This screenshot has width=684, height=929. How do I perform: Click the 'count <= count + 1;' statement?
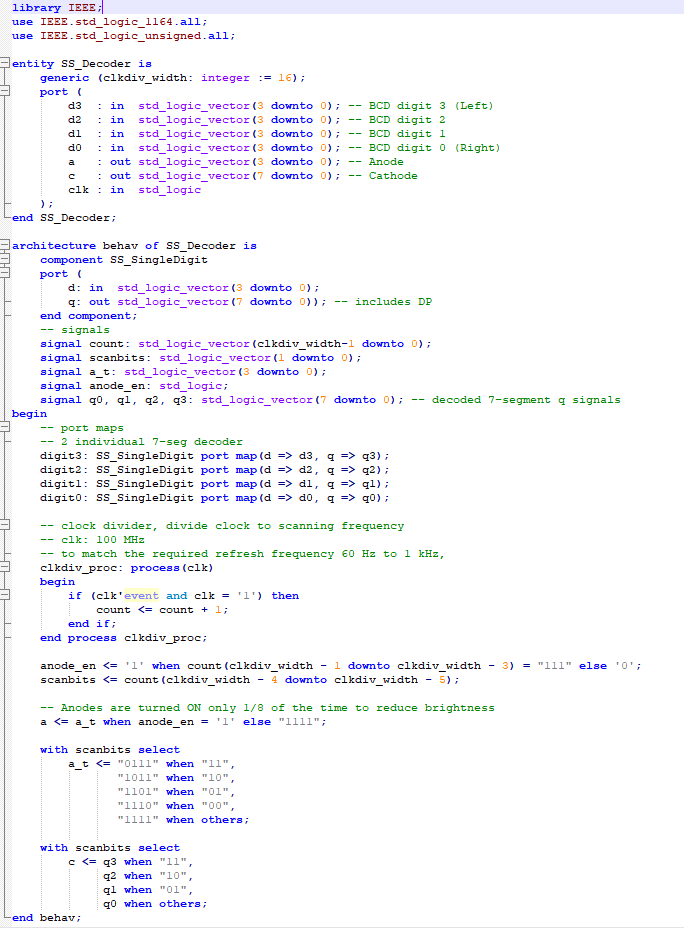tap(162, 610)
